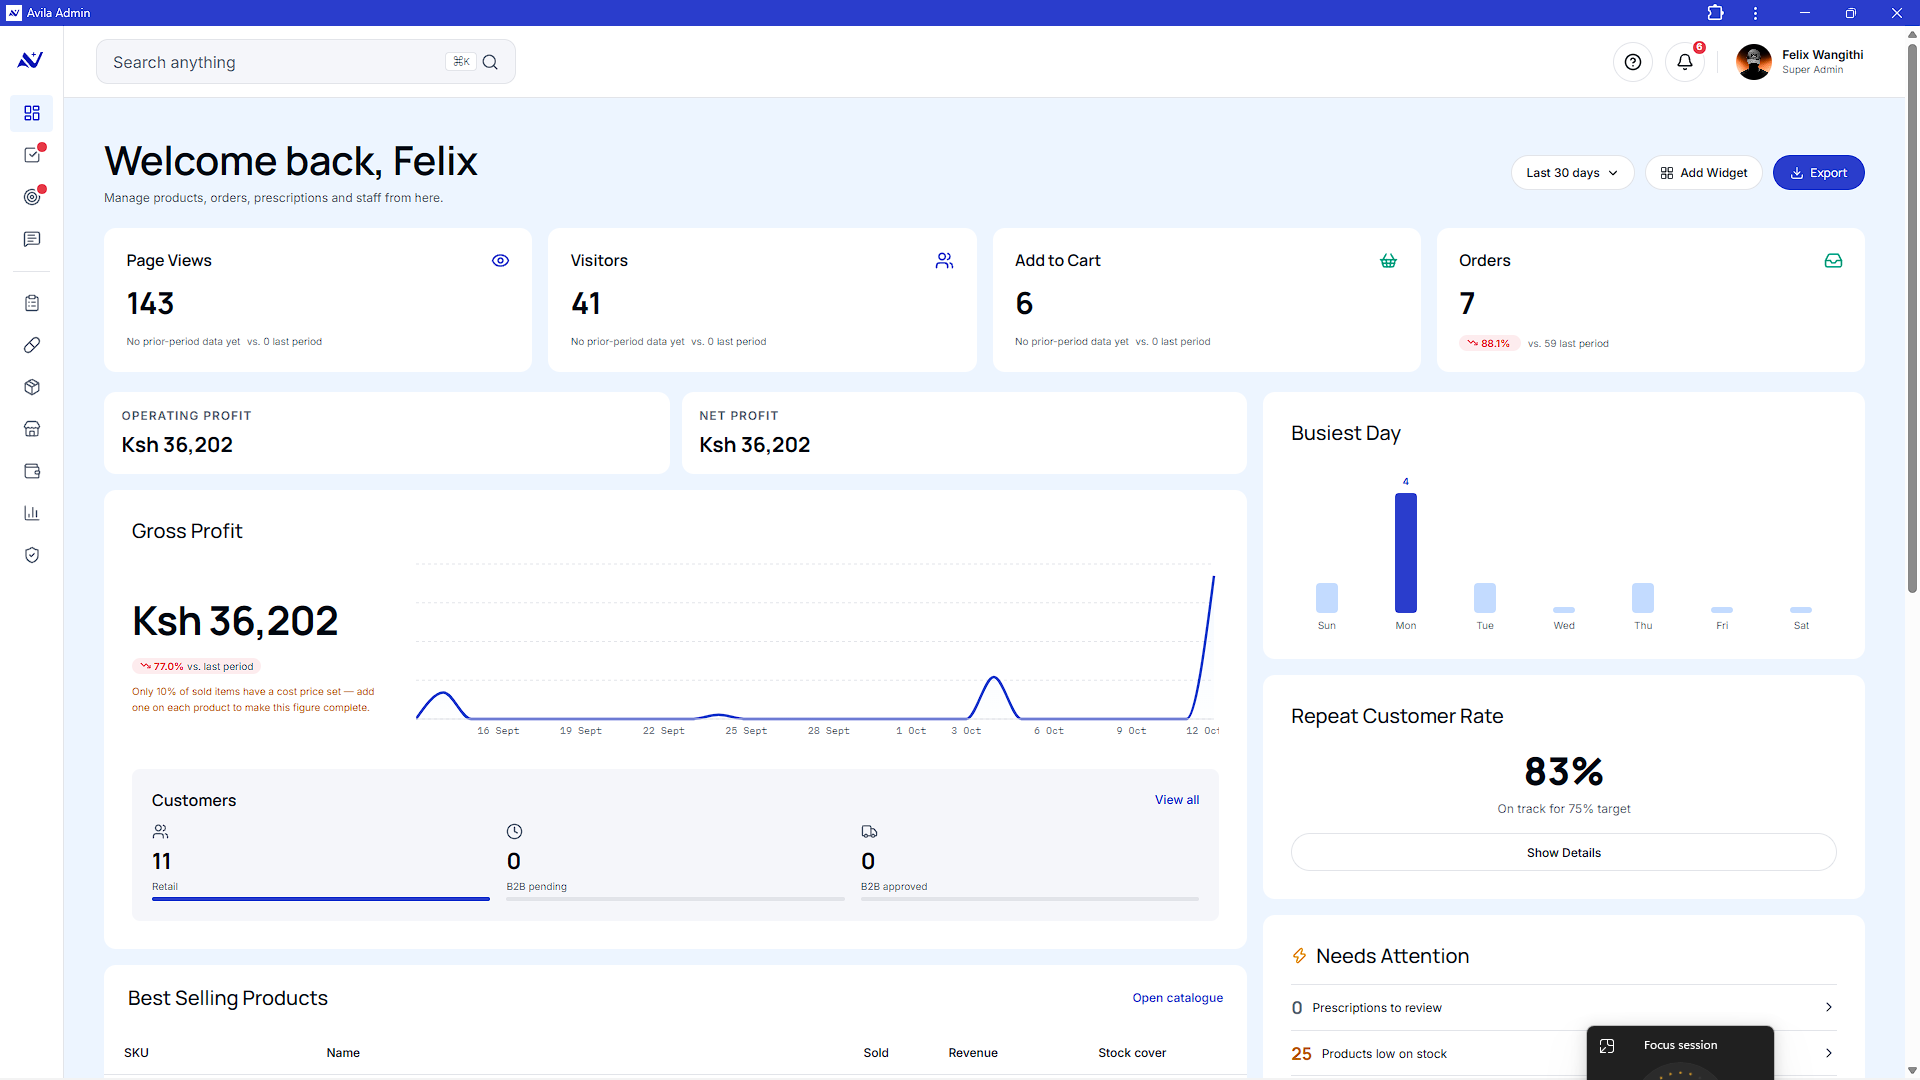Click the Add to Cart basket icon
This screenshot has width=1920, height=1080.
[x=1389, y=261]
